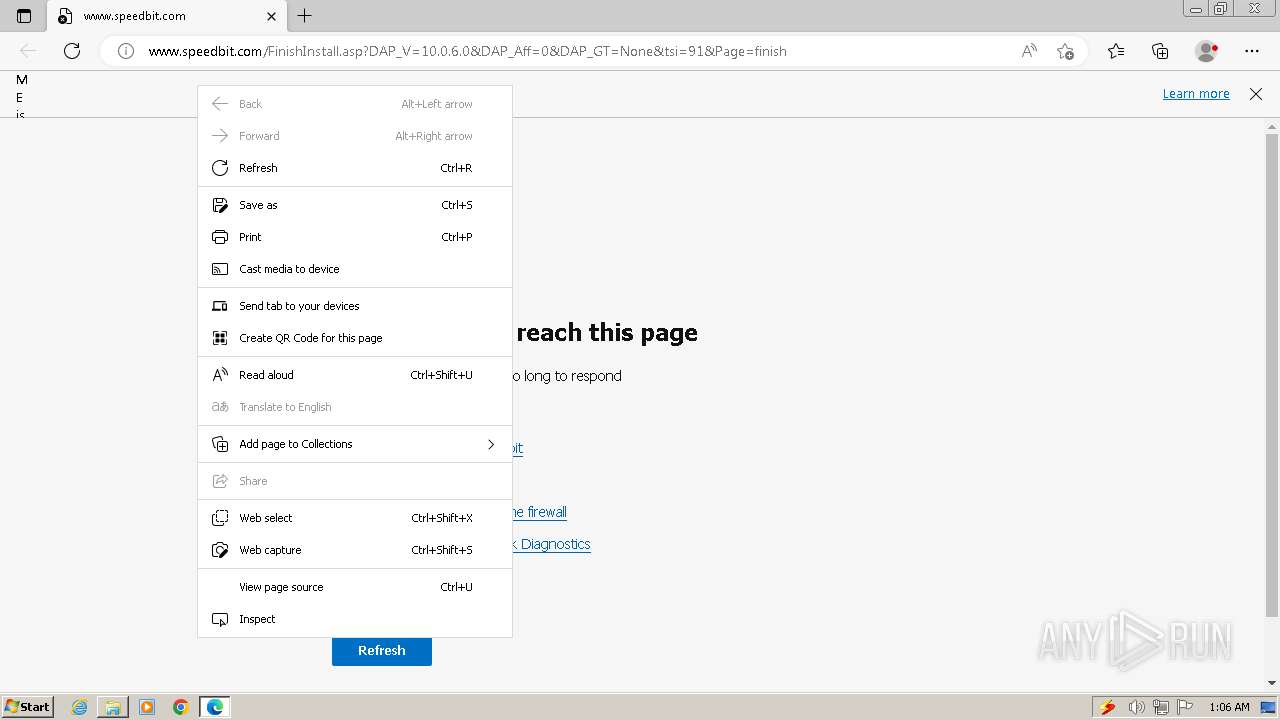Select Save as in the context menu

pyautogui.click(x=355, y=205)
